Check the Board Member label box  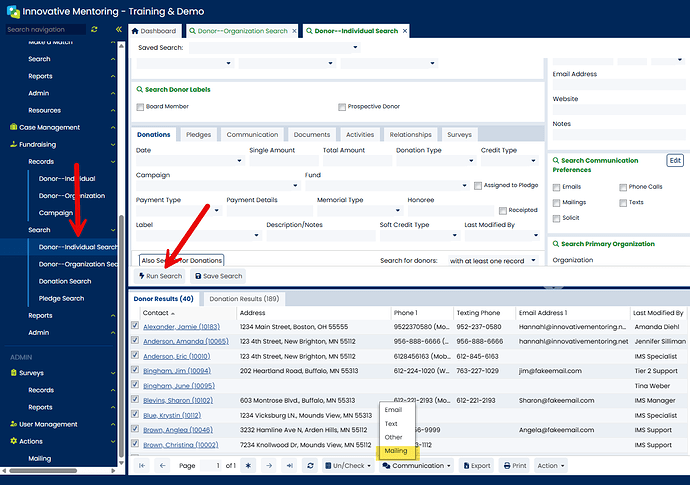tap(140, 107)
